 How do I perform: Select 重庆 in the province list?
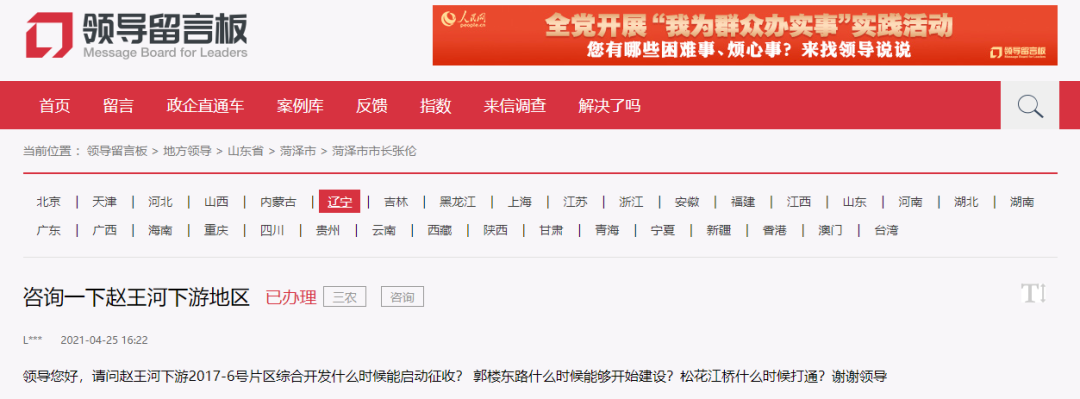(x=216, y=230)
